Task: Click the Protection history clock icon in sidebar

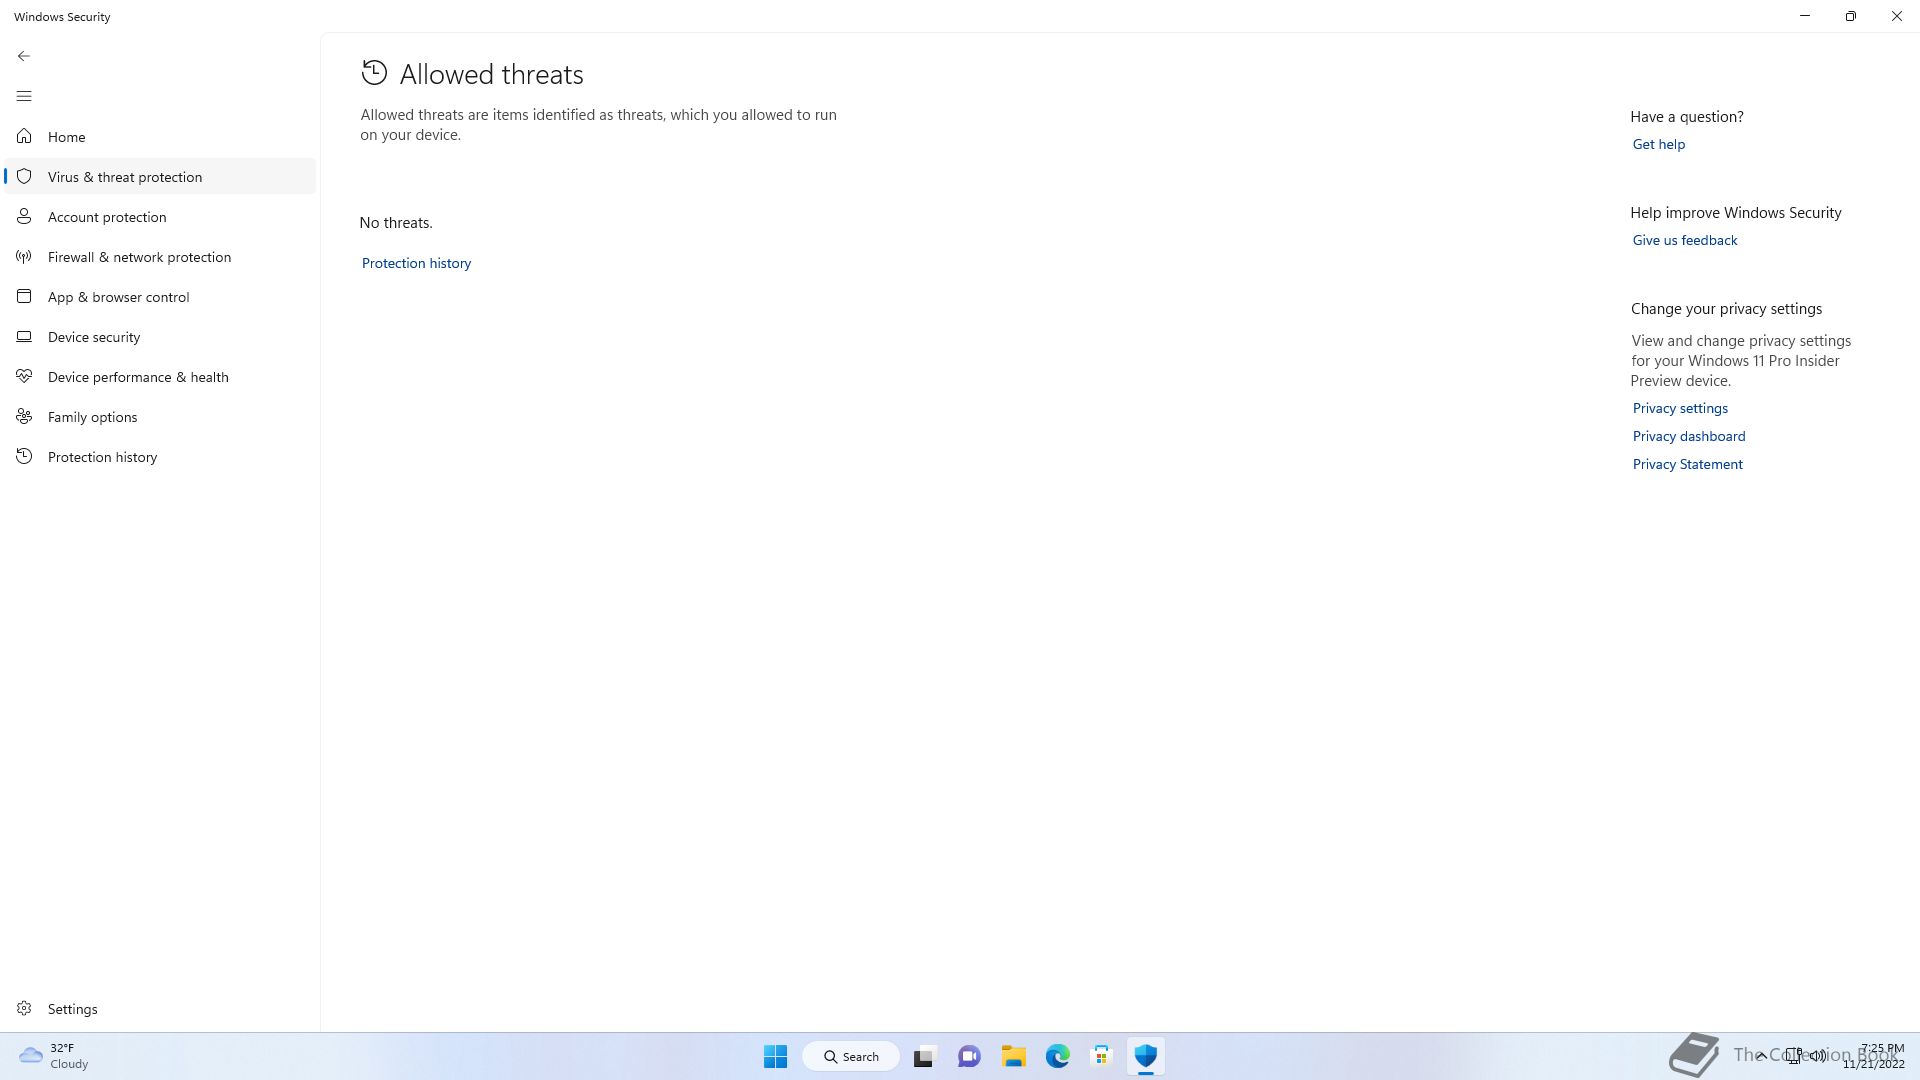Action: (x=24, y=456)
